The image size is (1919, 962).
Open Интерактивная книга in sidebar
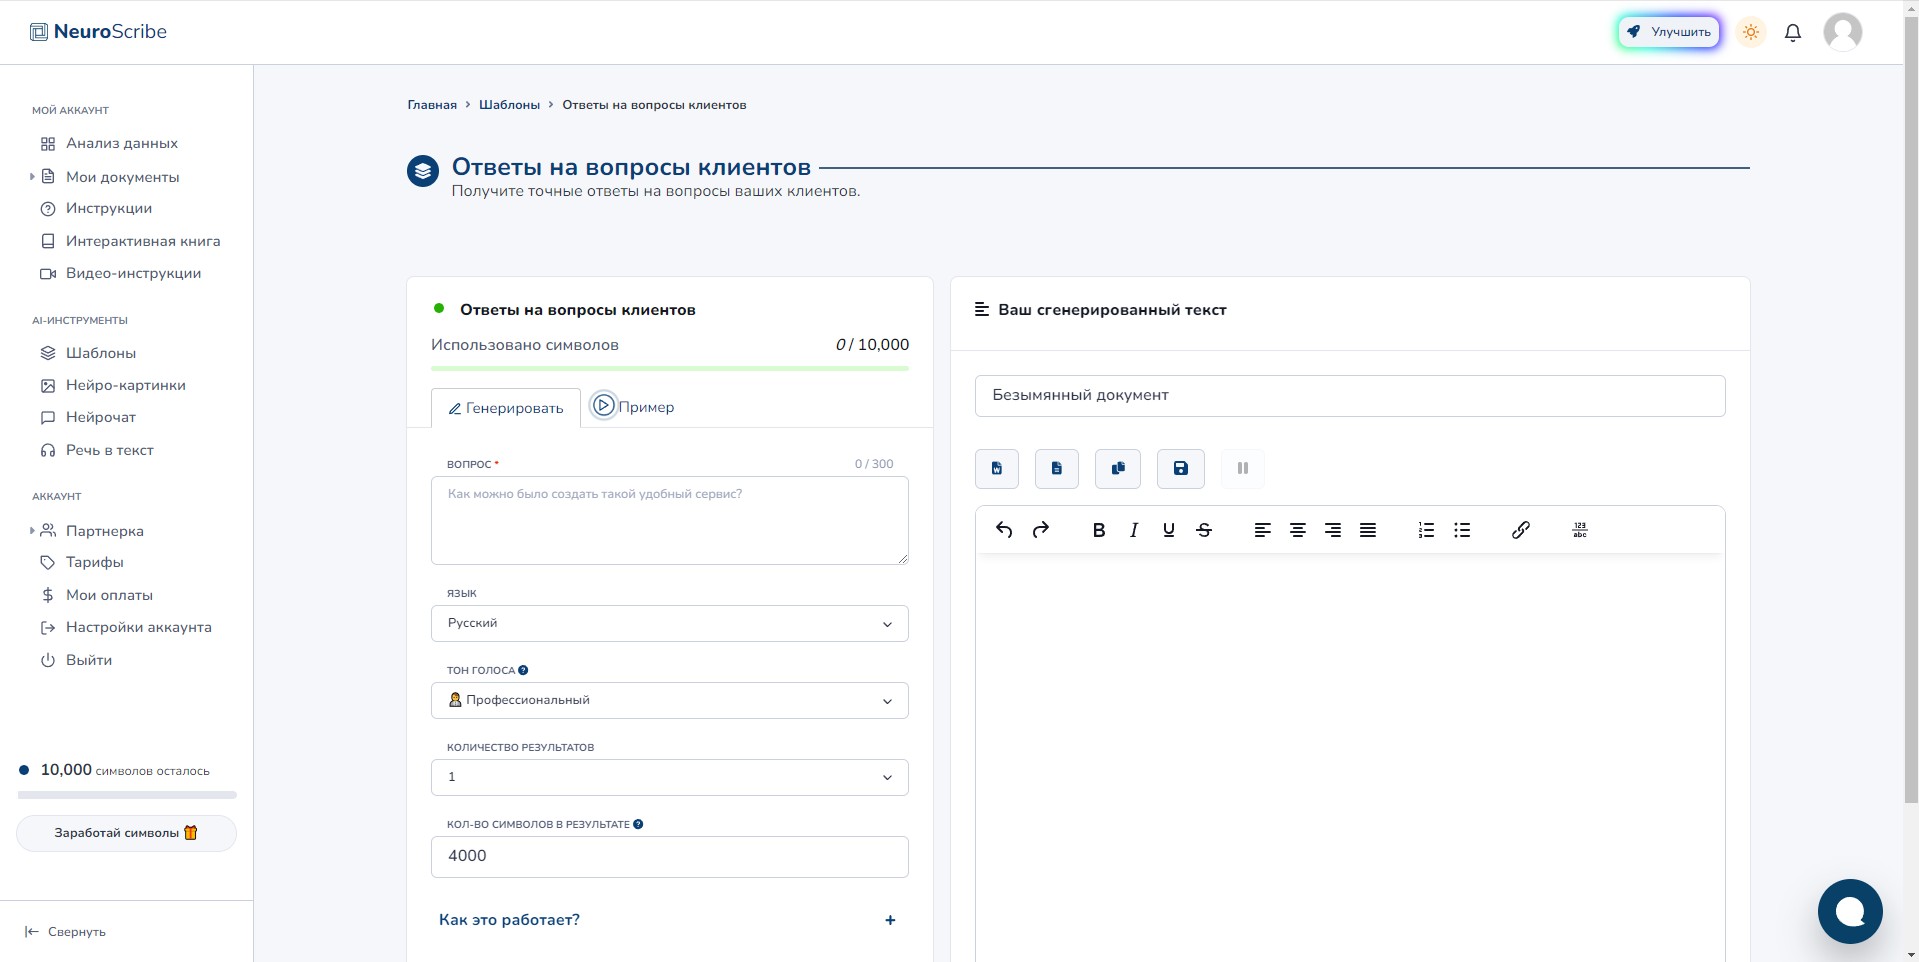point(130,242)
